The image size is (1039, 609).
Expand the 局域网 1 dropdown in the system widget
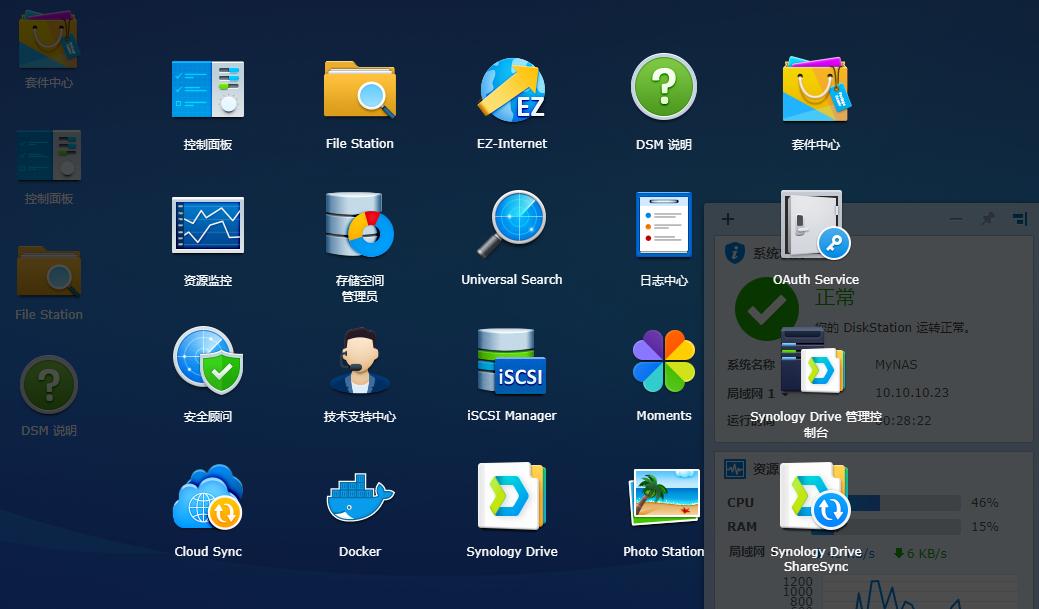point(786,394)
